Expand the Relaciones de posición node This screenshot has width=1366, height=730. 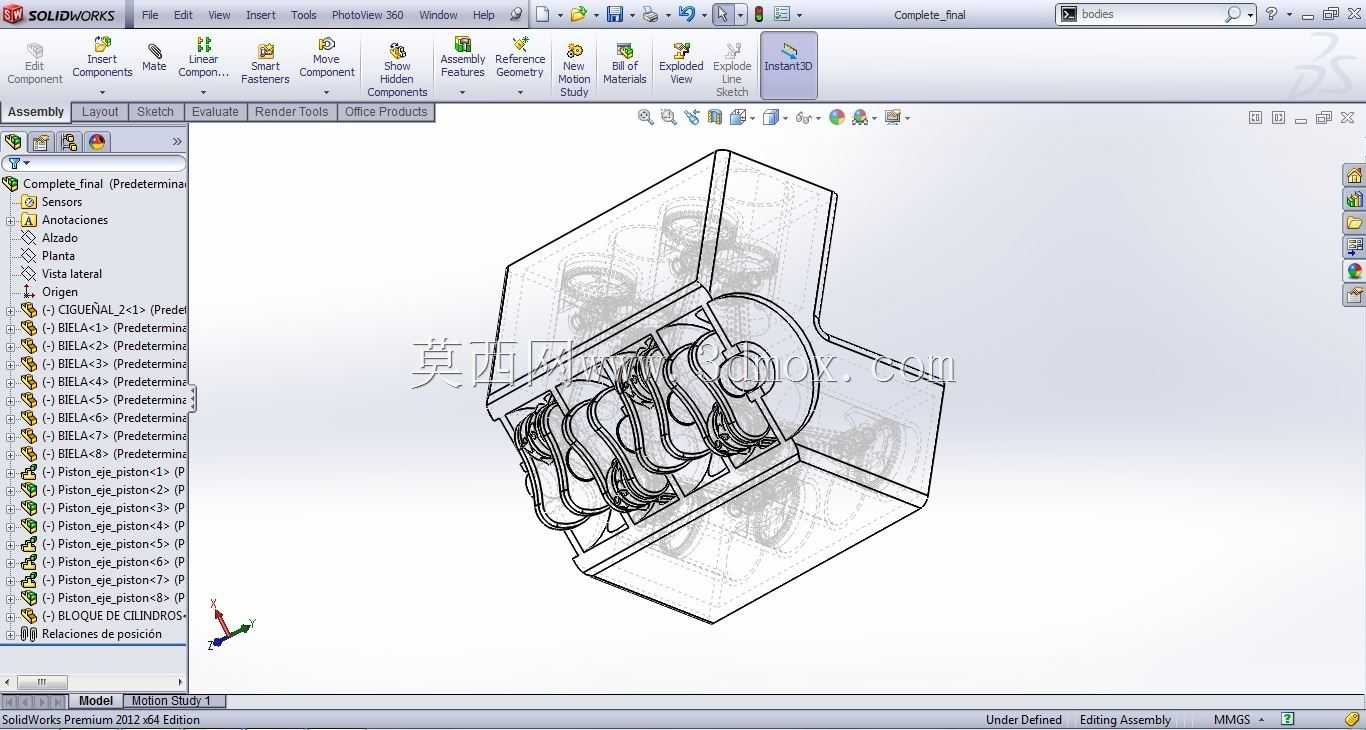point(10,634)
